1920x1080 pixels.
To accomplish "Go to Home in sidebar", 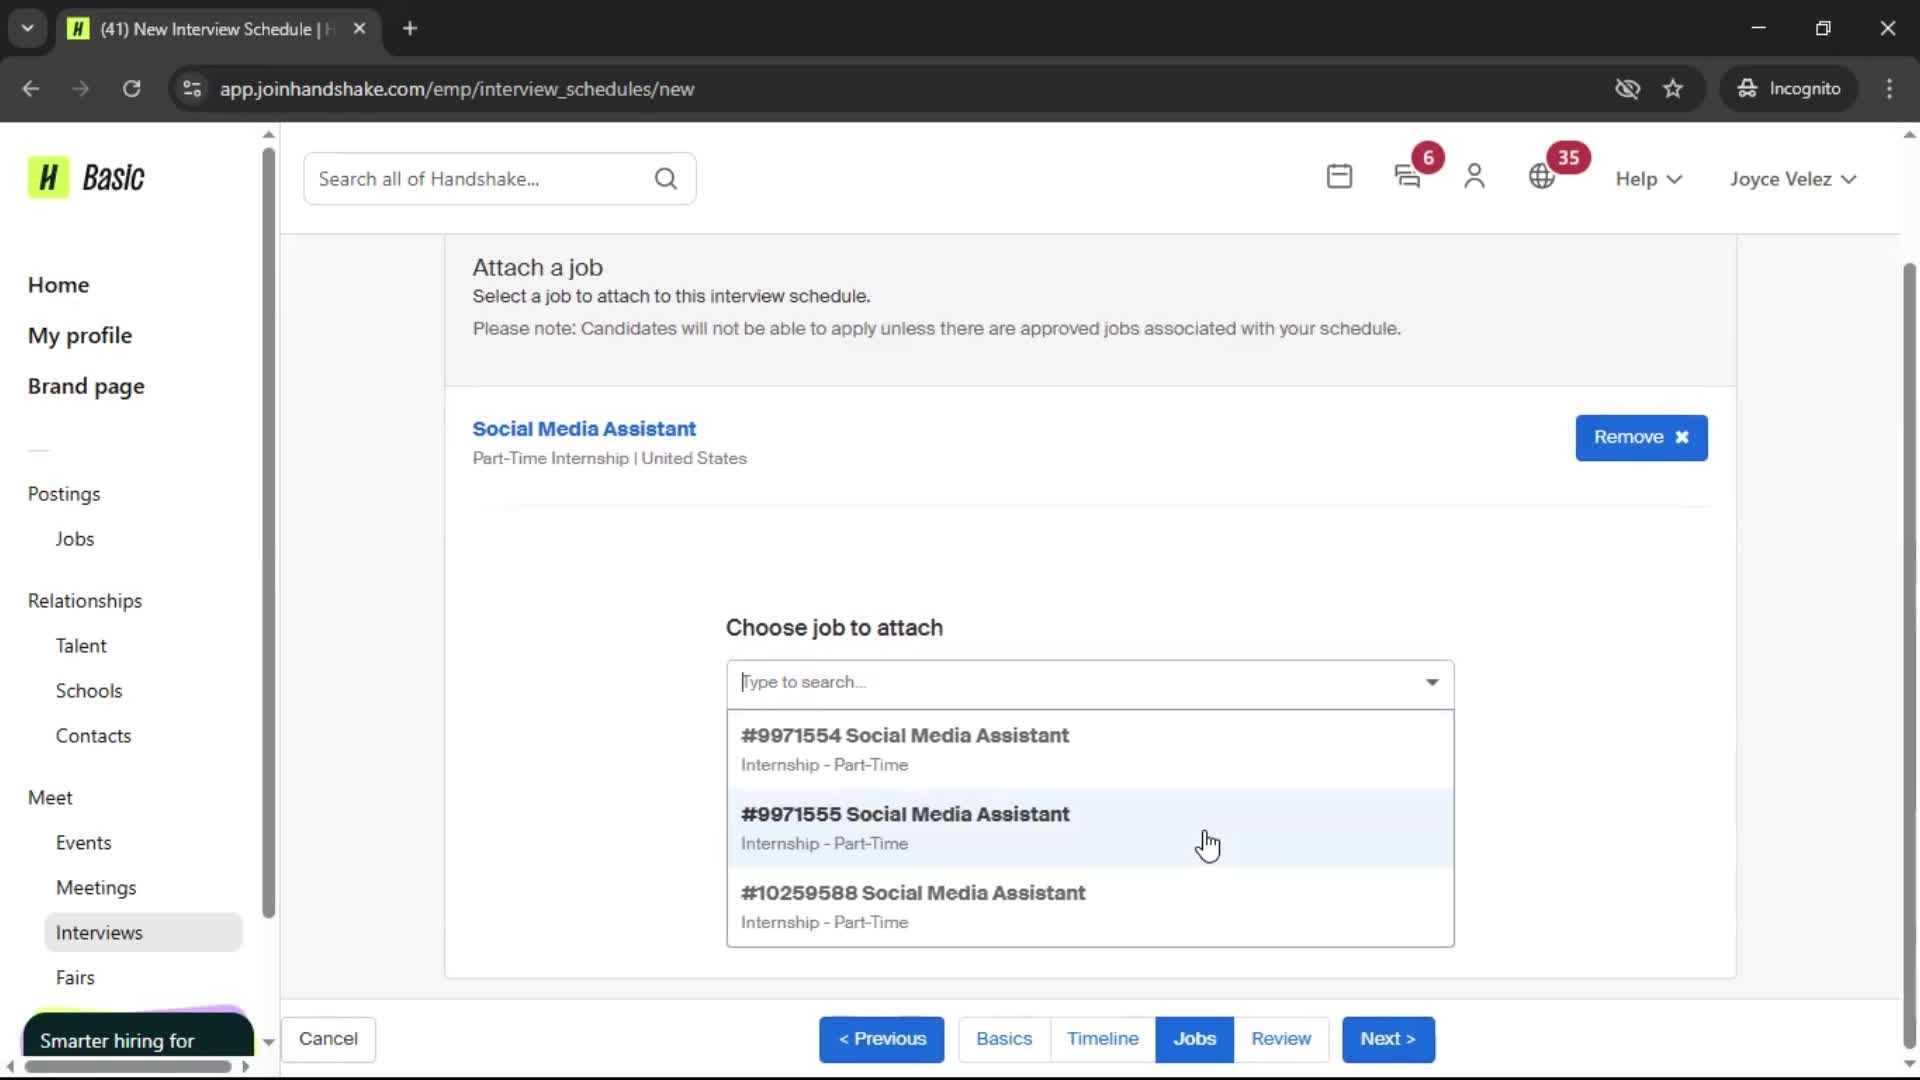I will [x=58, y=285].
